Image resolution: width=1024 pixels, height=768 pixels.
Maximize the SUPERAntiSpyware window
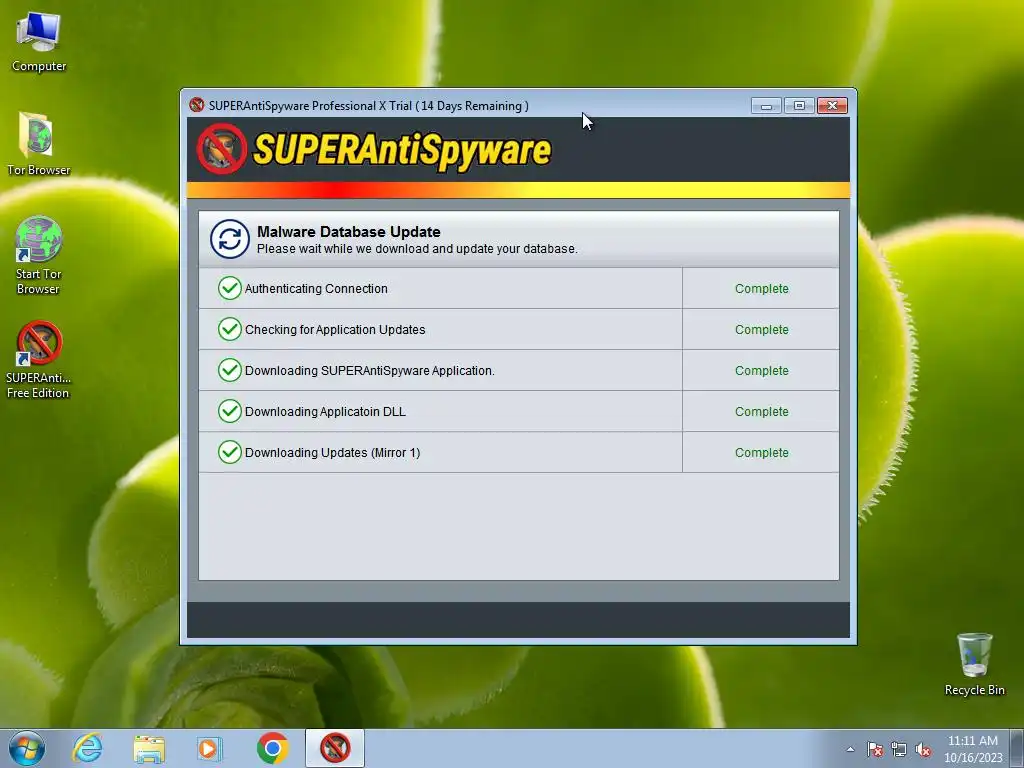coord(799,105)
